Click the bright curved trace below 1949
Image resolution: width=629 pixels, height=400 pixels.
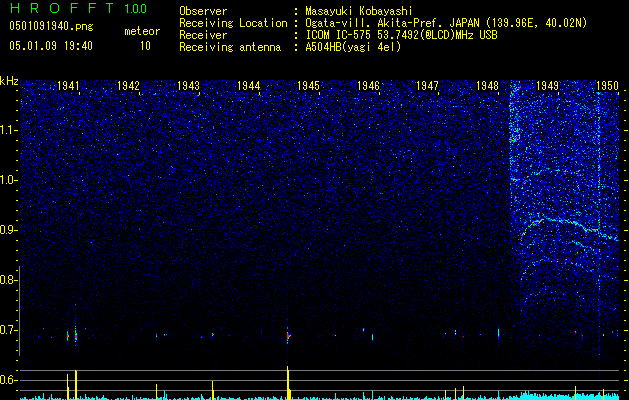coord(570,231)
